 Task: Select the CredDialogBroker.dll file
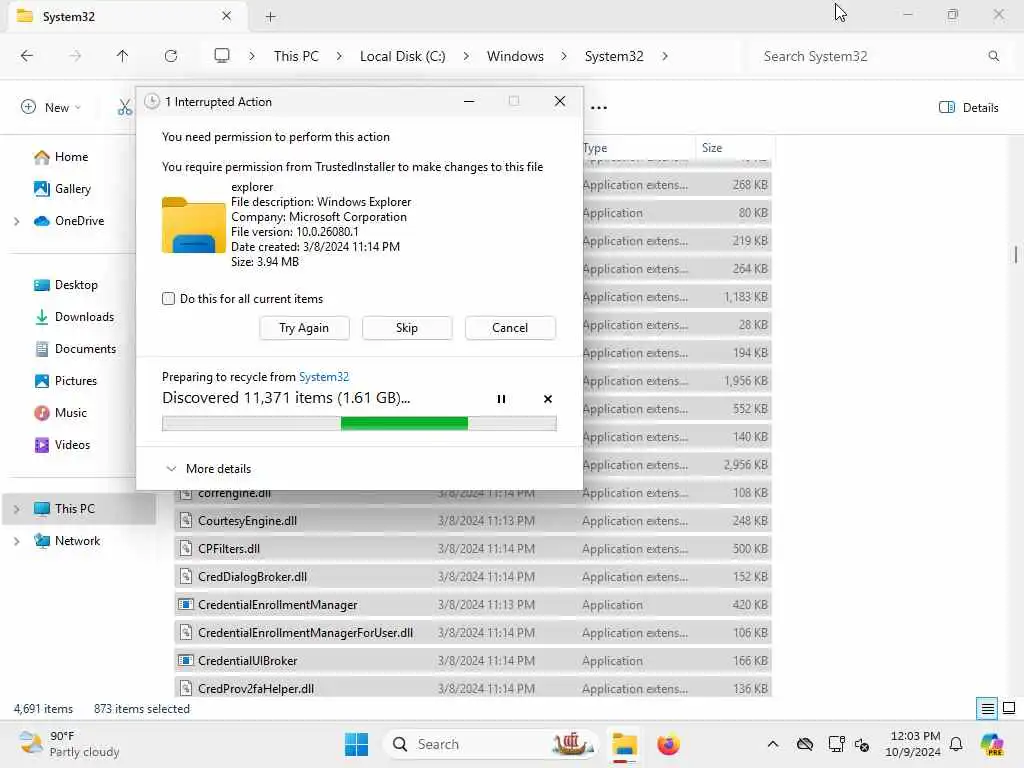pyautogui.click(x=473, y=577)
